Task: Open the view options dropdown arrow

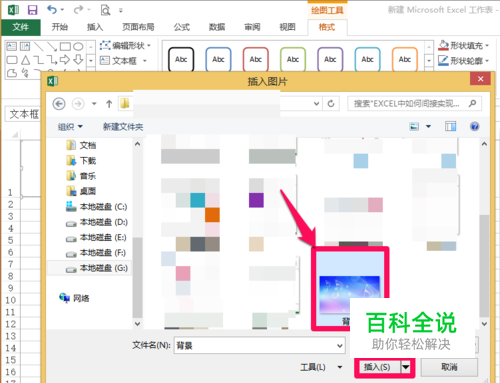Action: pos(429,126)
